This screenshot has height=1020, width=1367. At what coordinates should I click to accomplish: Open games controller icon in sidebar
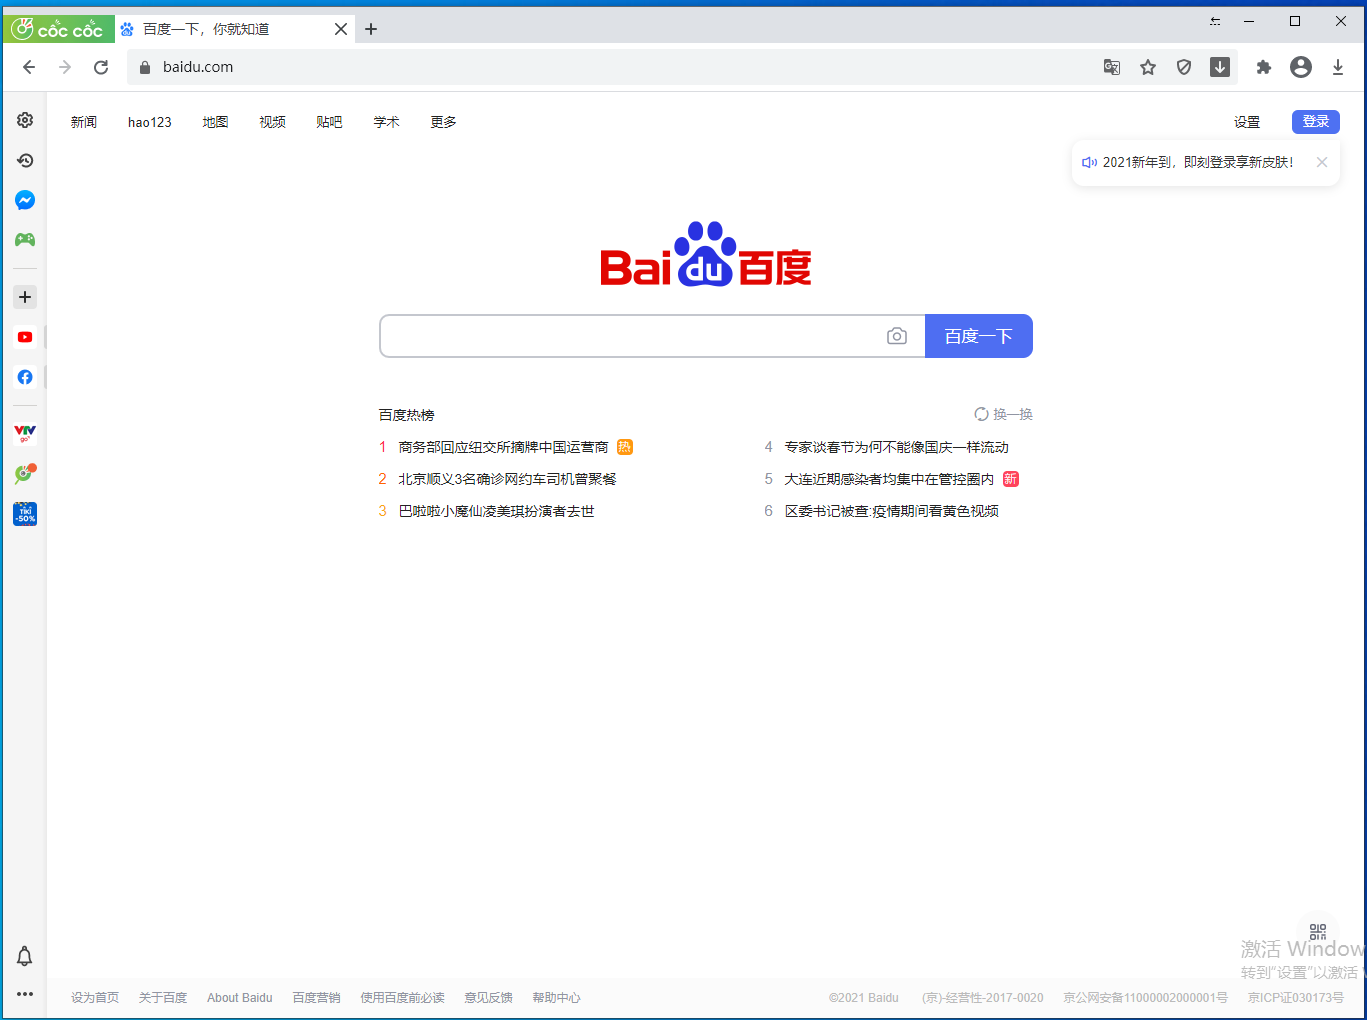(x=25, y=240)
